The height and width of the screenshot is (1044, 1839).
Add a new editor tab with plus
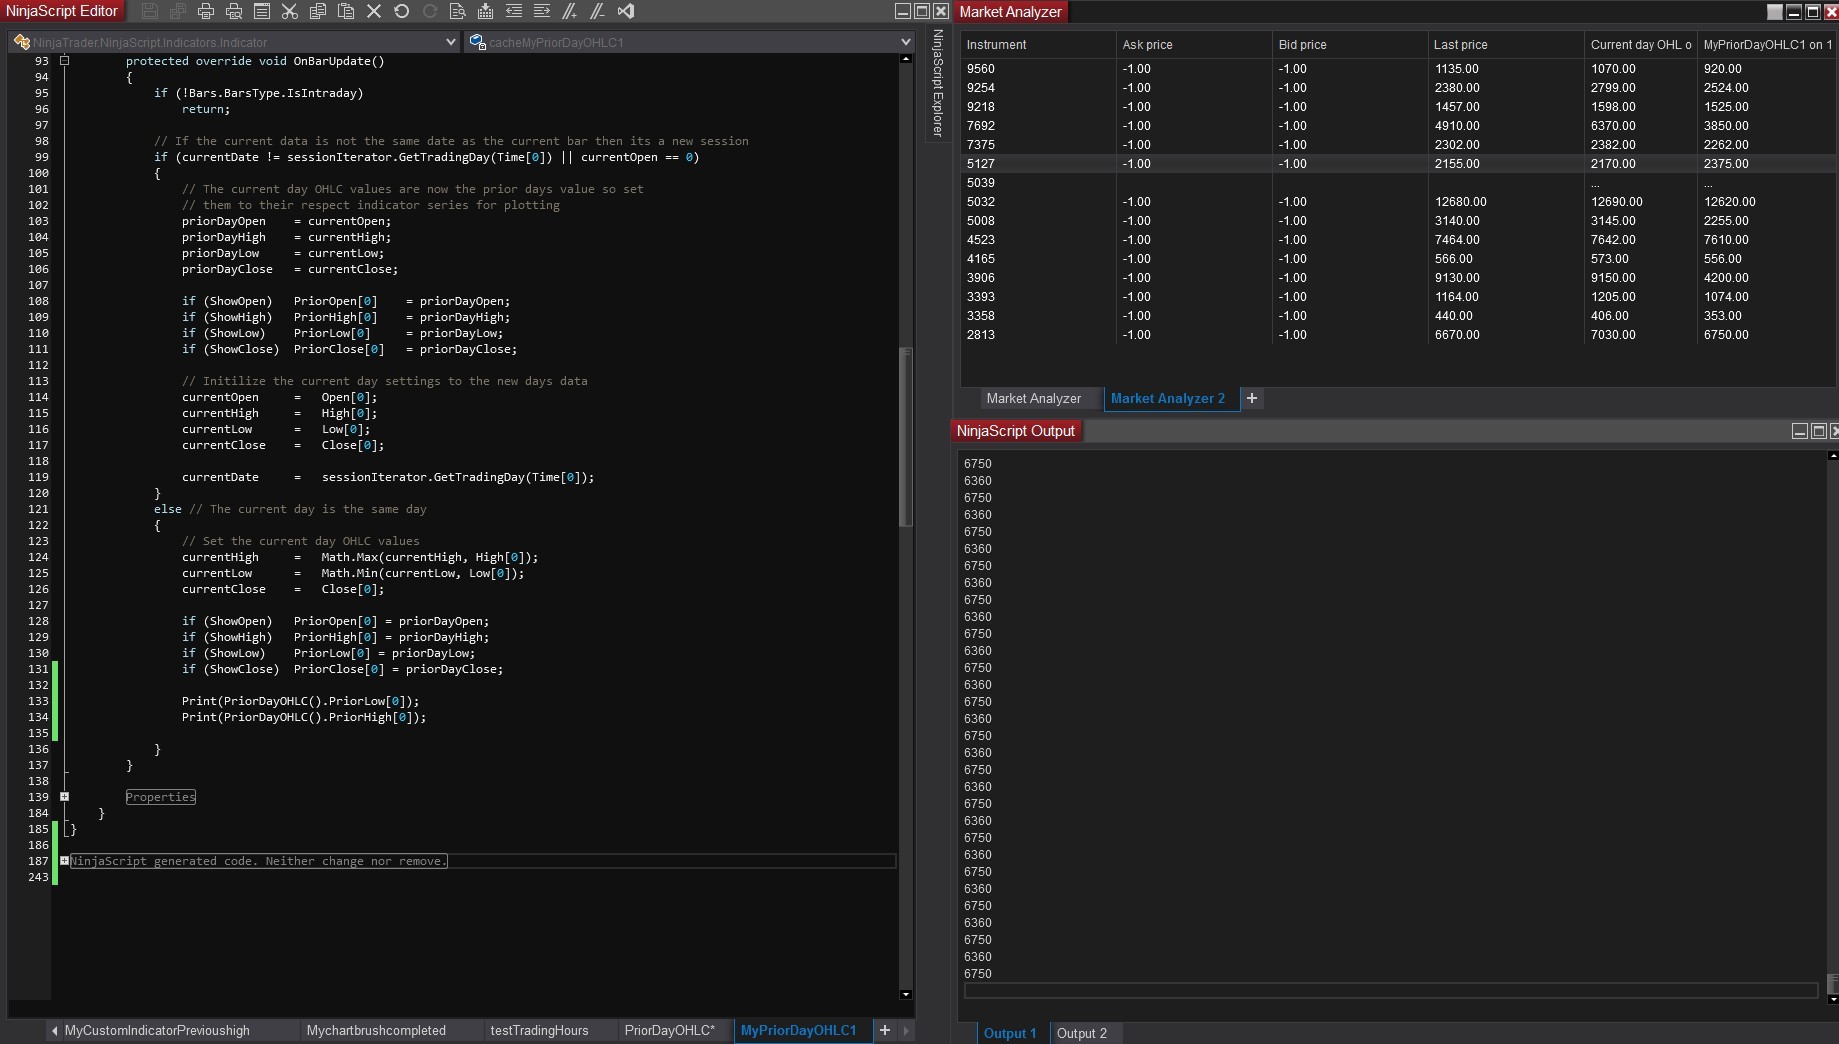884,1030
